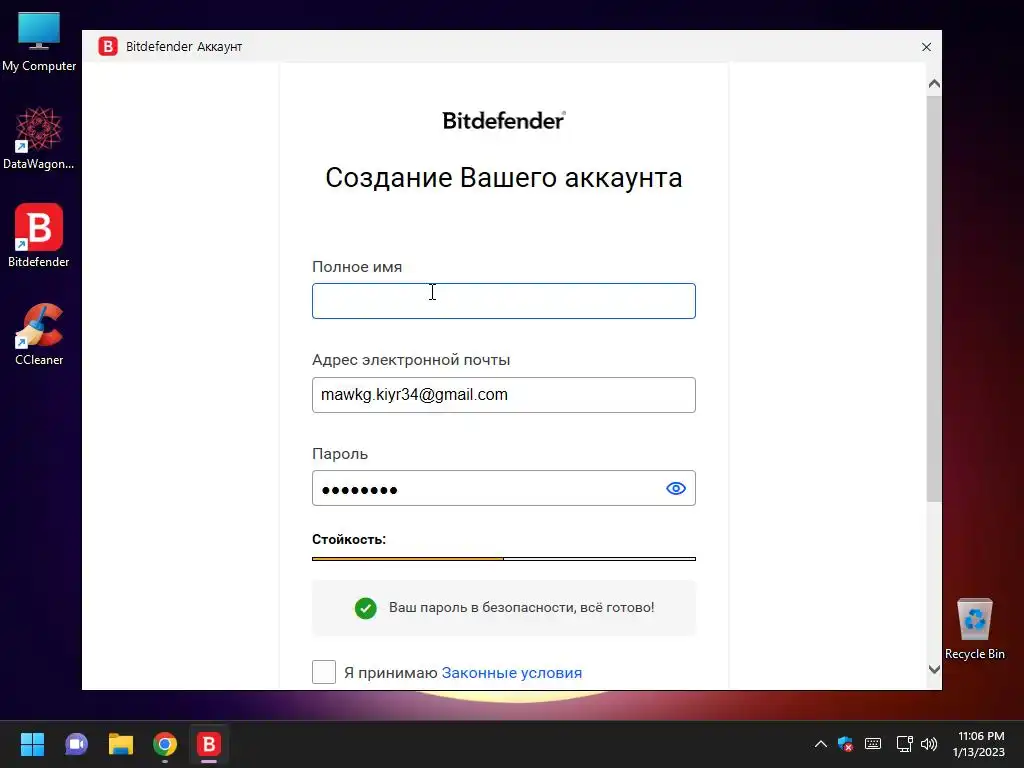Click the 'Пароль' password field
Image resolution: width=1024 pixels, height=768 pixels.
504,488
